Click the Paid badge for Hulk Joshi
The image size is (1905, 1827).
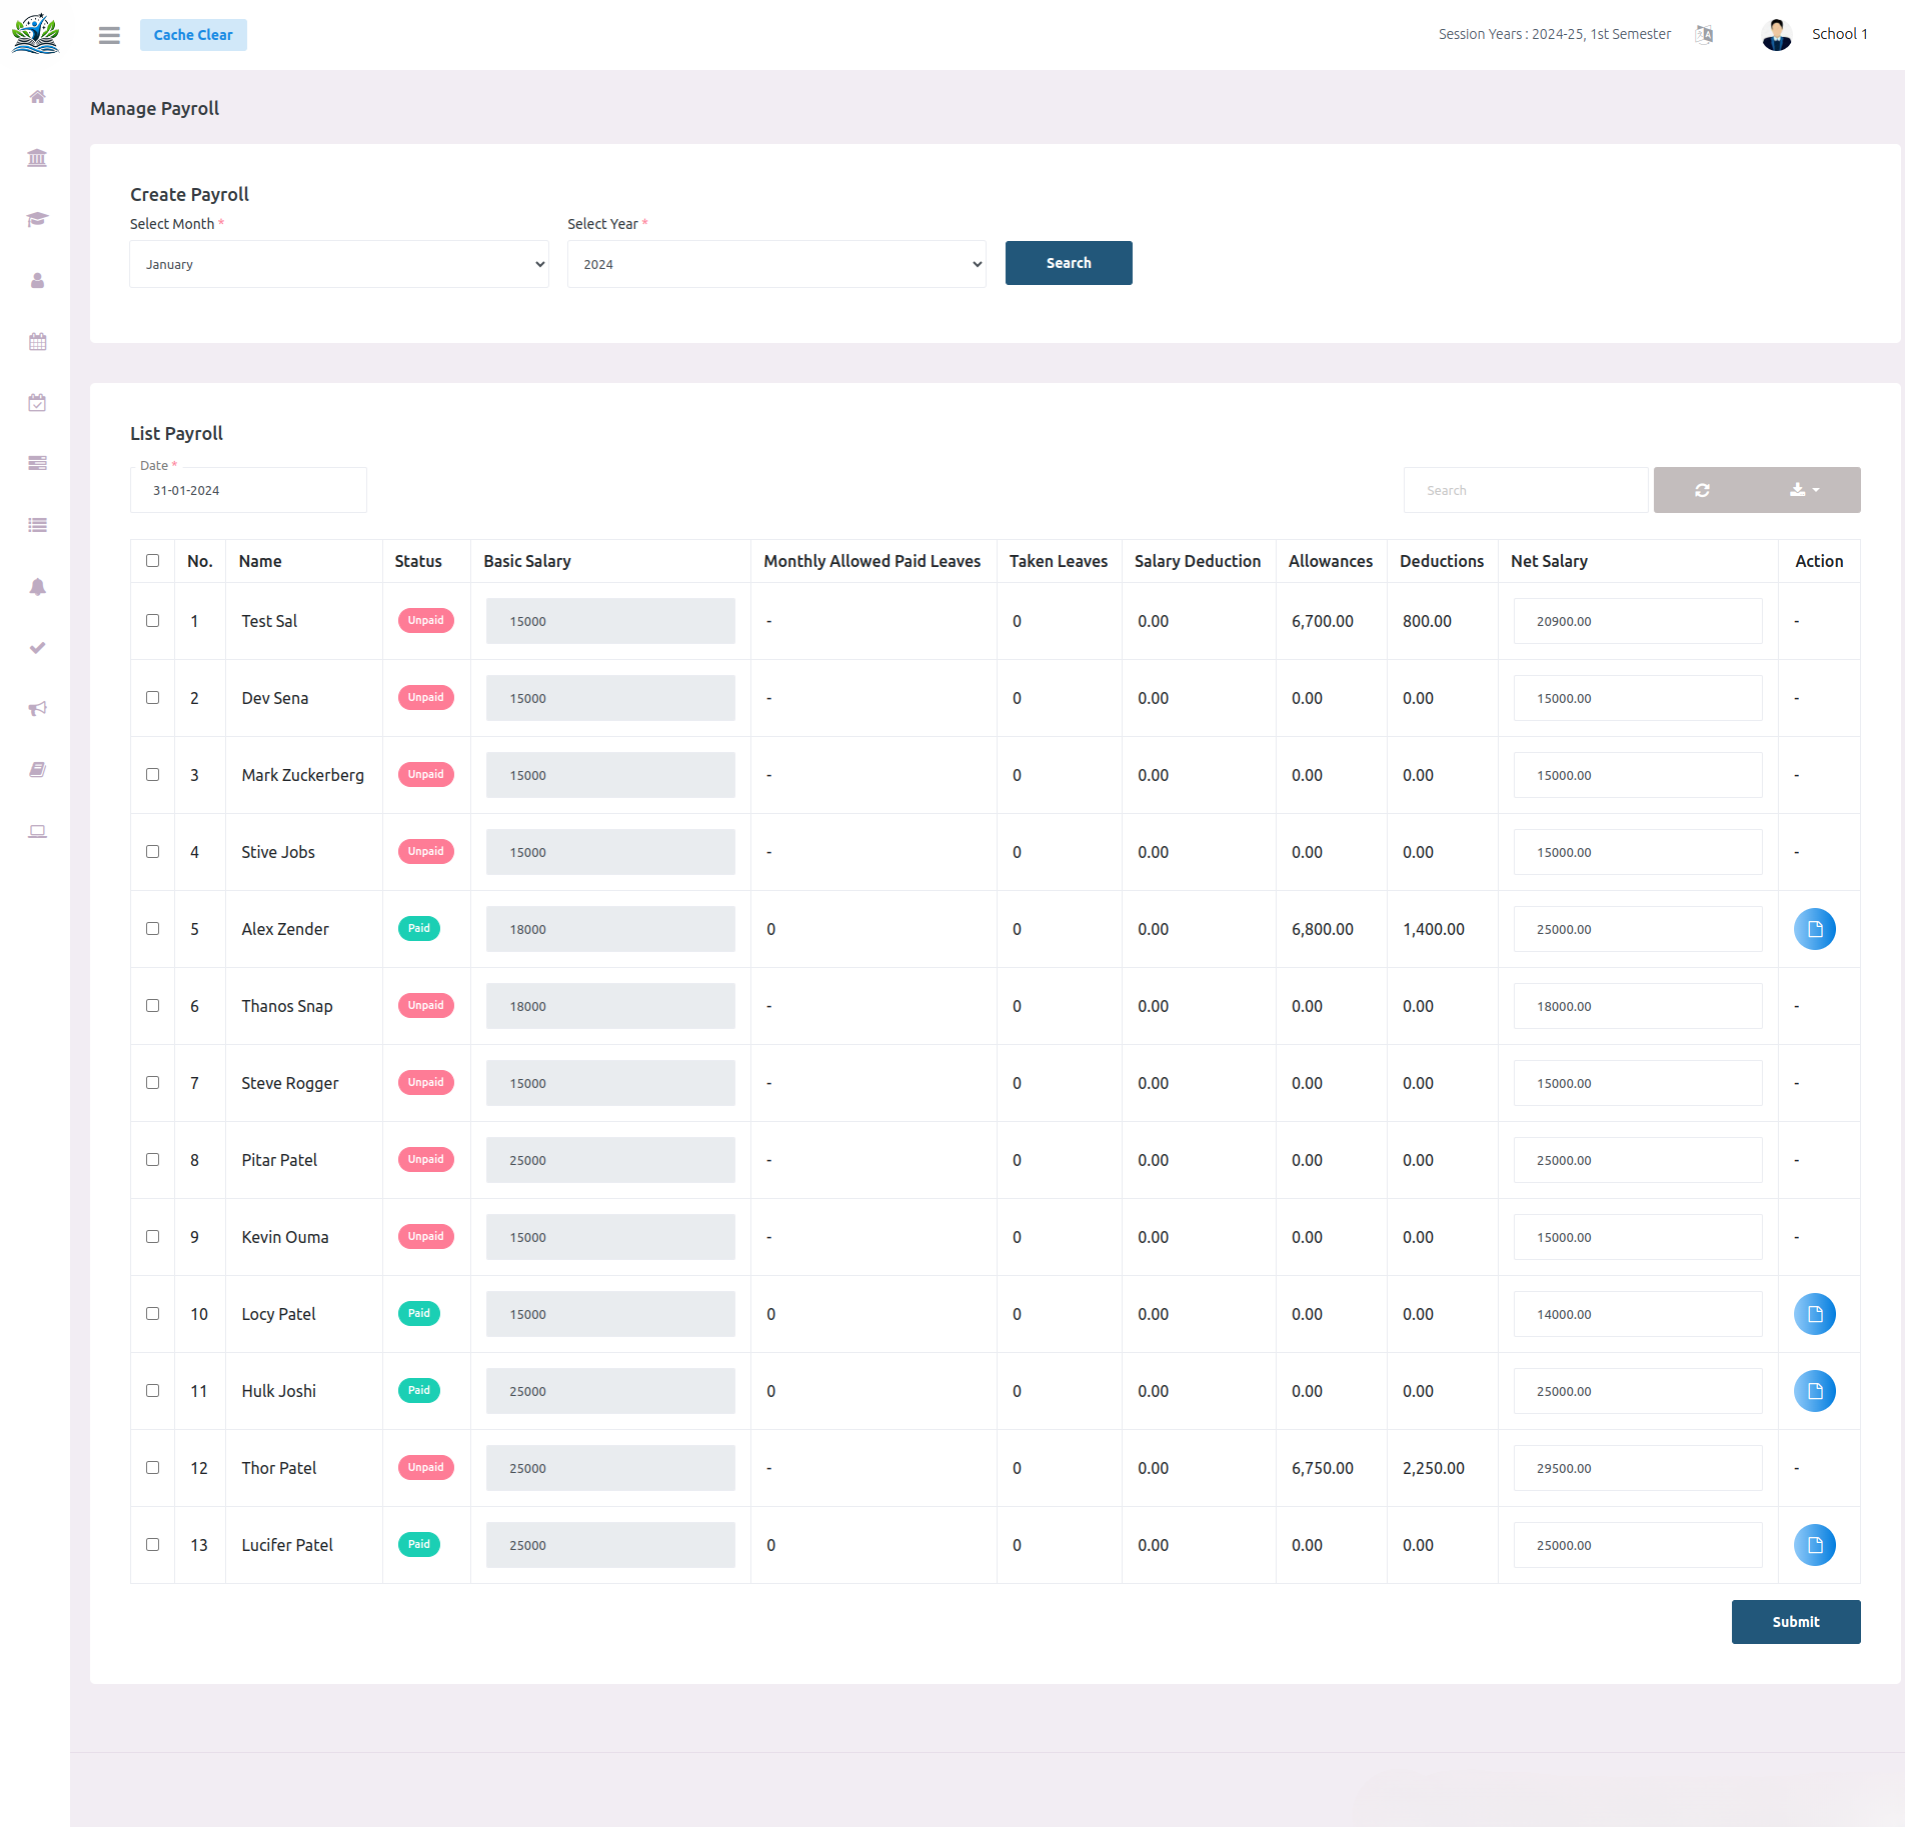[x=419, y=1391]
